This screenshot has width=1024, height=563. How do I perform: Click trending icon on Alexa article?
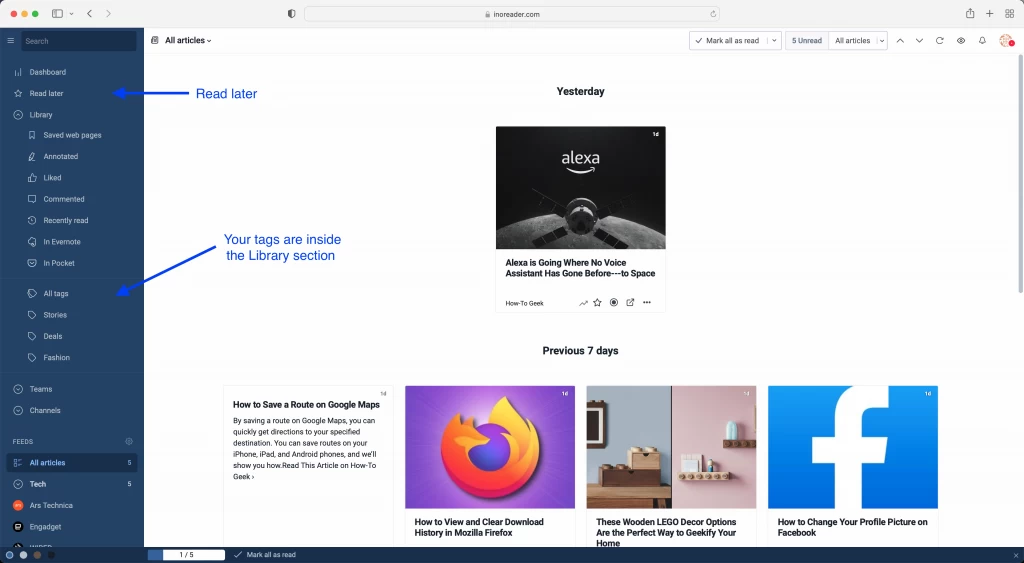[583, 303]
